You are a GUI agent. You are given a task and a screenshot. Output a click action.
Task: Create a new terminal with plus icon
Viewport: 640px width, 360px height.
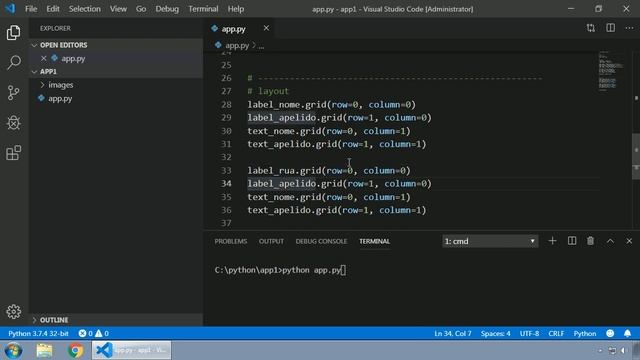pos(552,241)
